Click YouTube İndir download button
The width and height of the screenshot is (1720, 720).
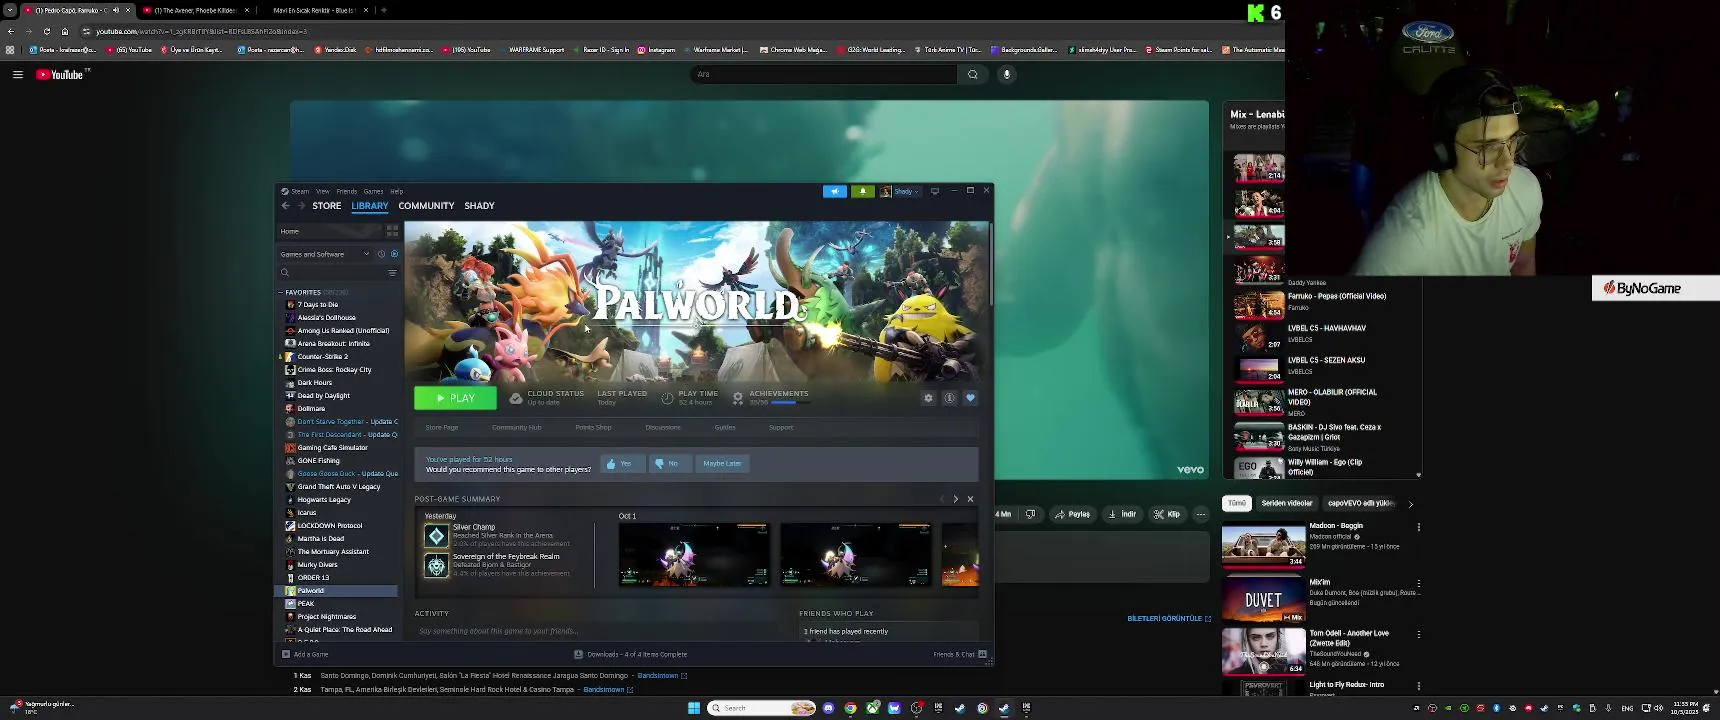(1122, 514)
